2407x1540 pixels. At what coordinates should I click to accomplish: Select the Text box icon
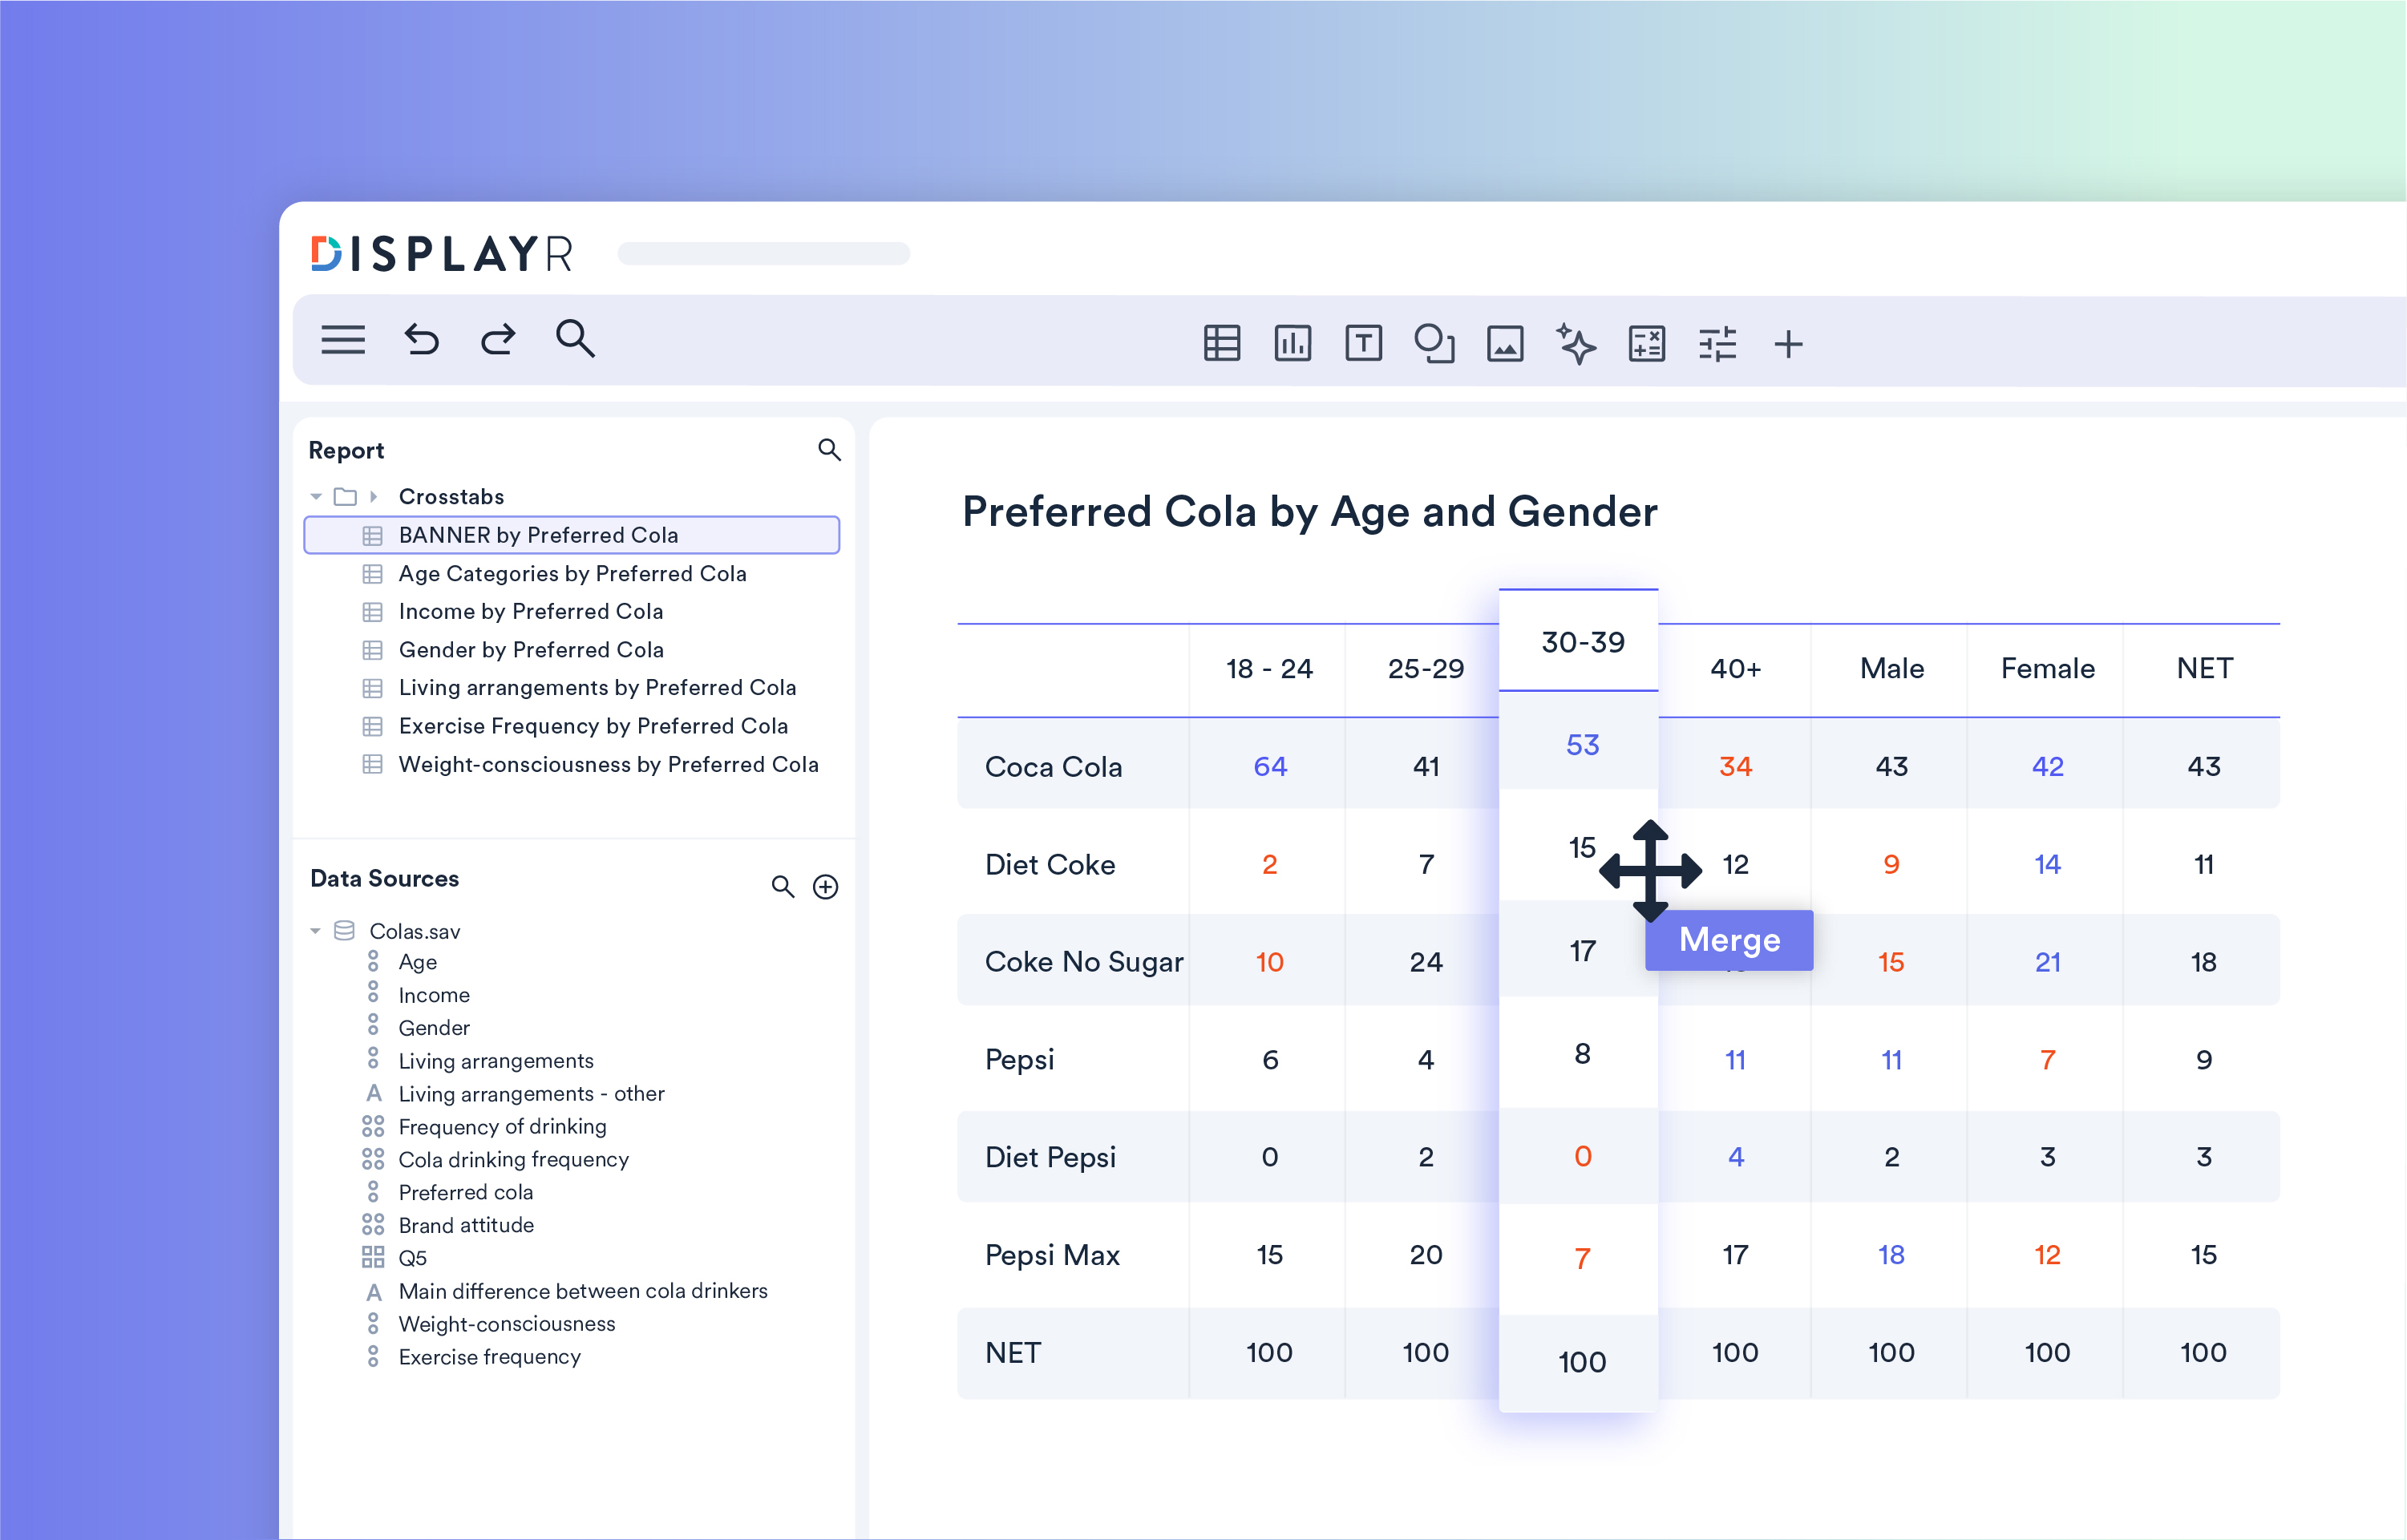coord(1363,344)
